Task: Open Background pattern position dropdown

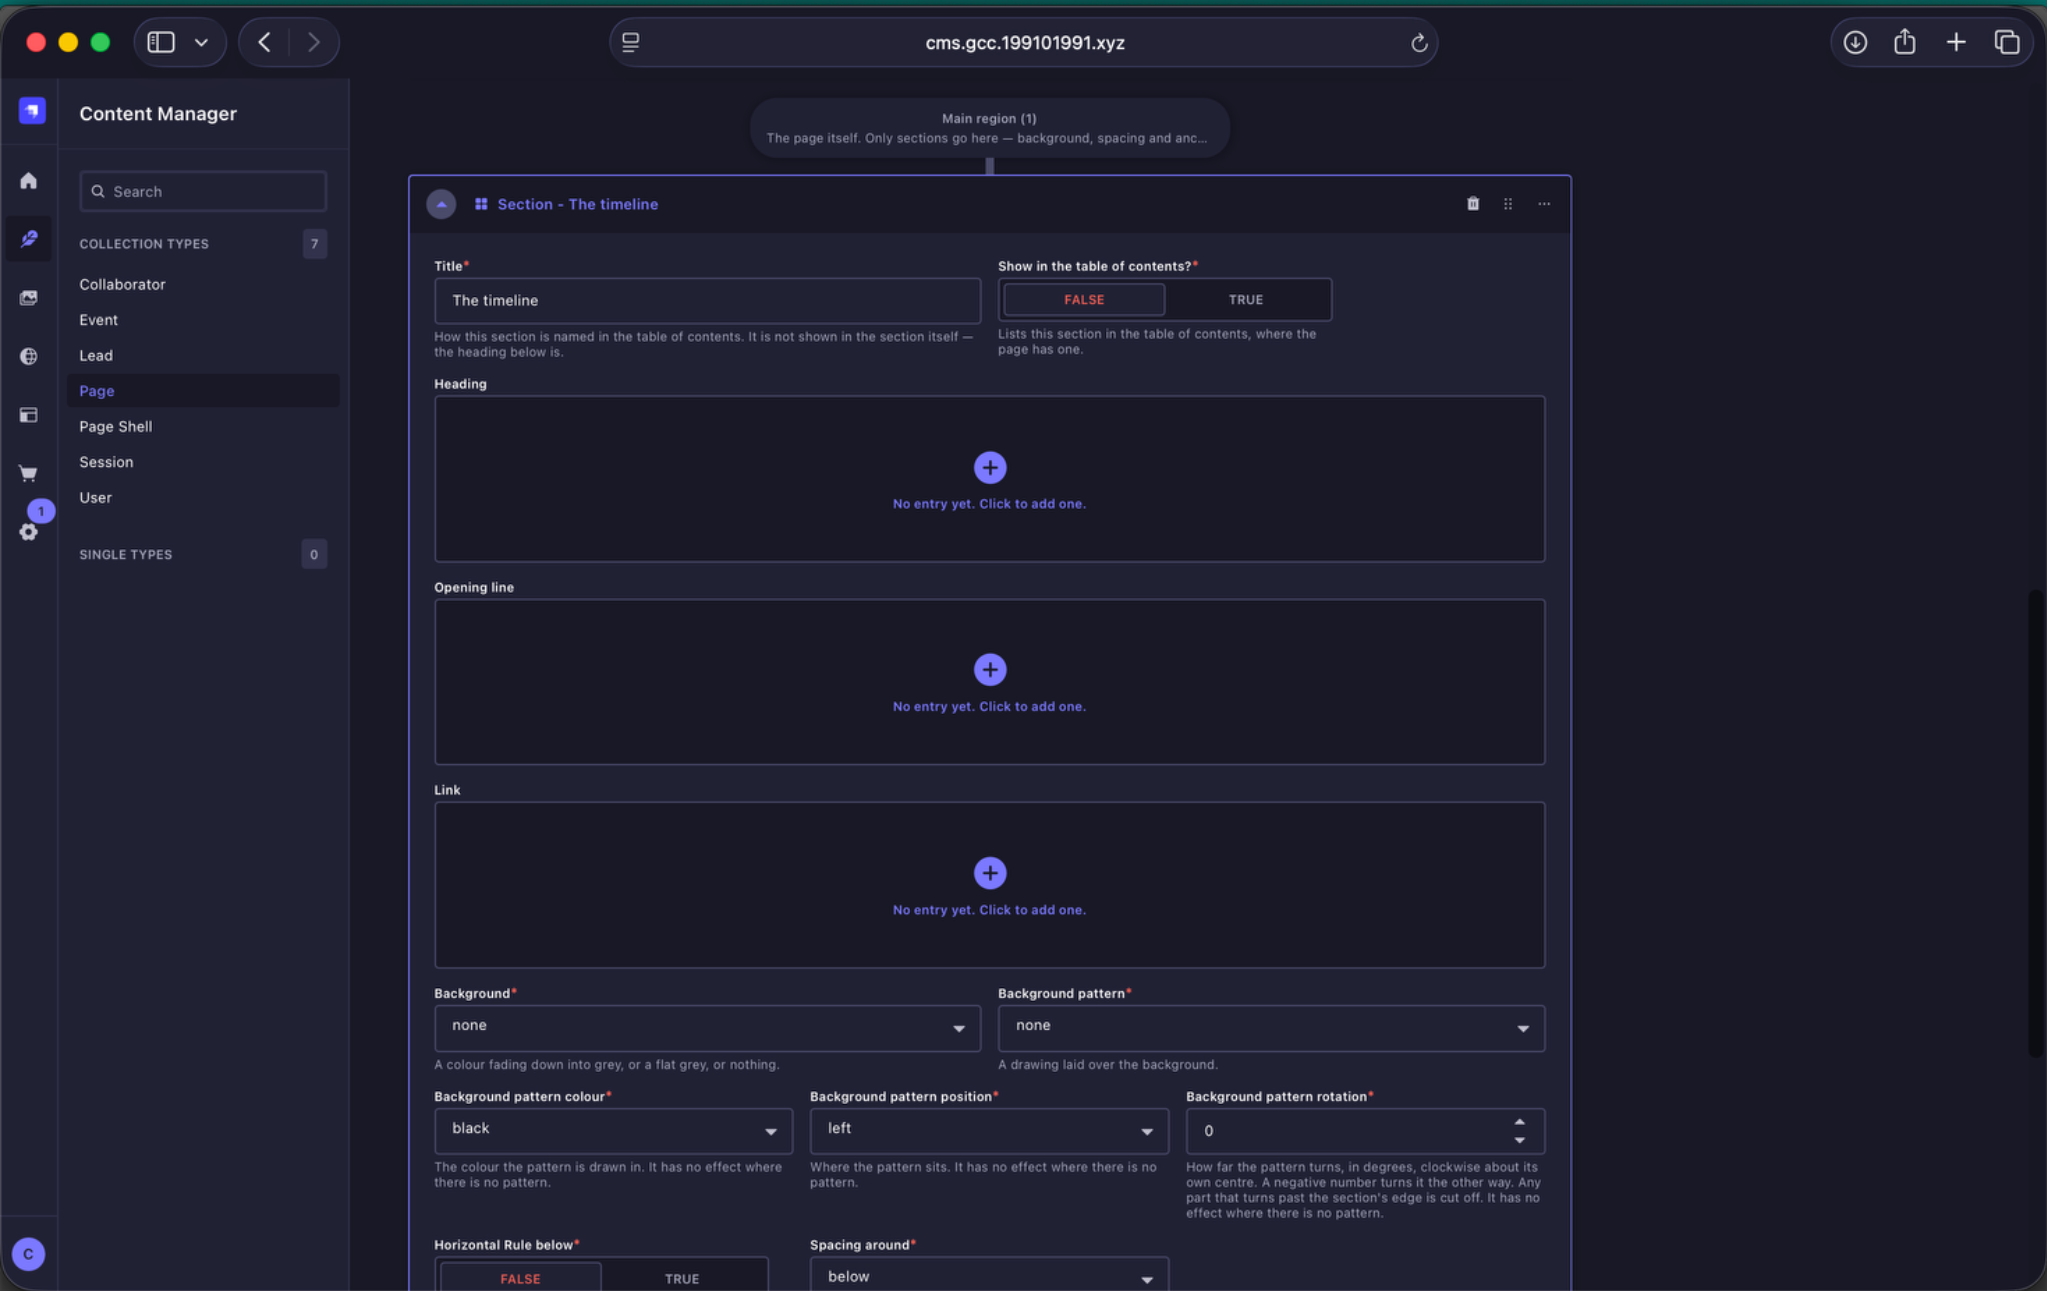Action: coord(989,1131)
